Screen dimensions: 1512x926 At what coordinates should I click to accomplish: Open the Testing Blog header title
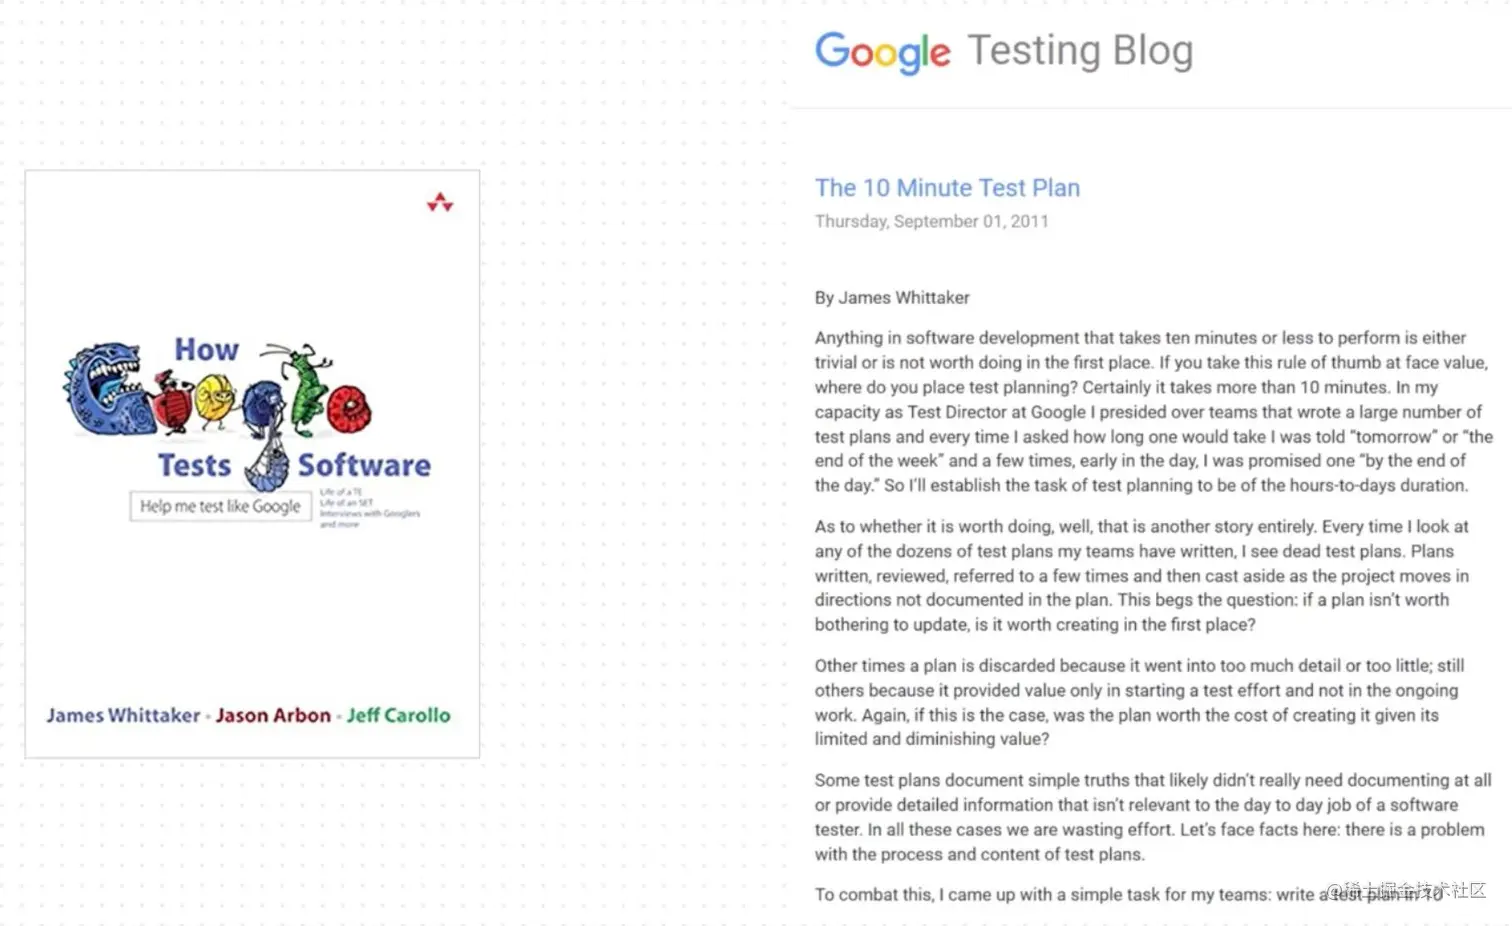1080,51
